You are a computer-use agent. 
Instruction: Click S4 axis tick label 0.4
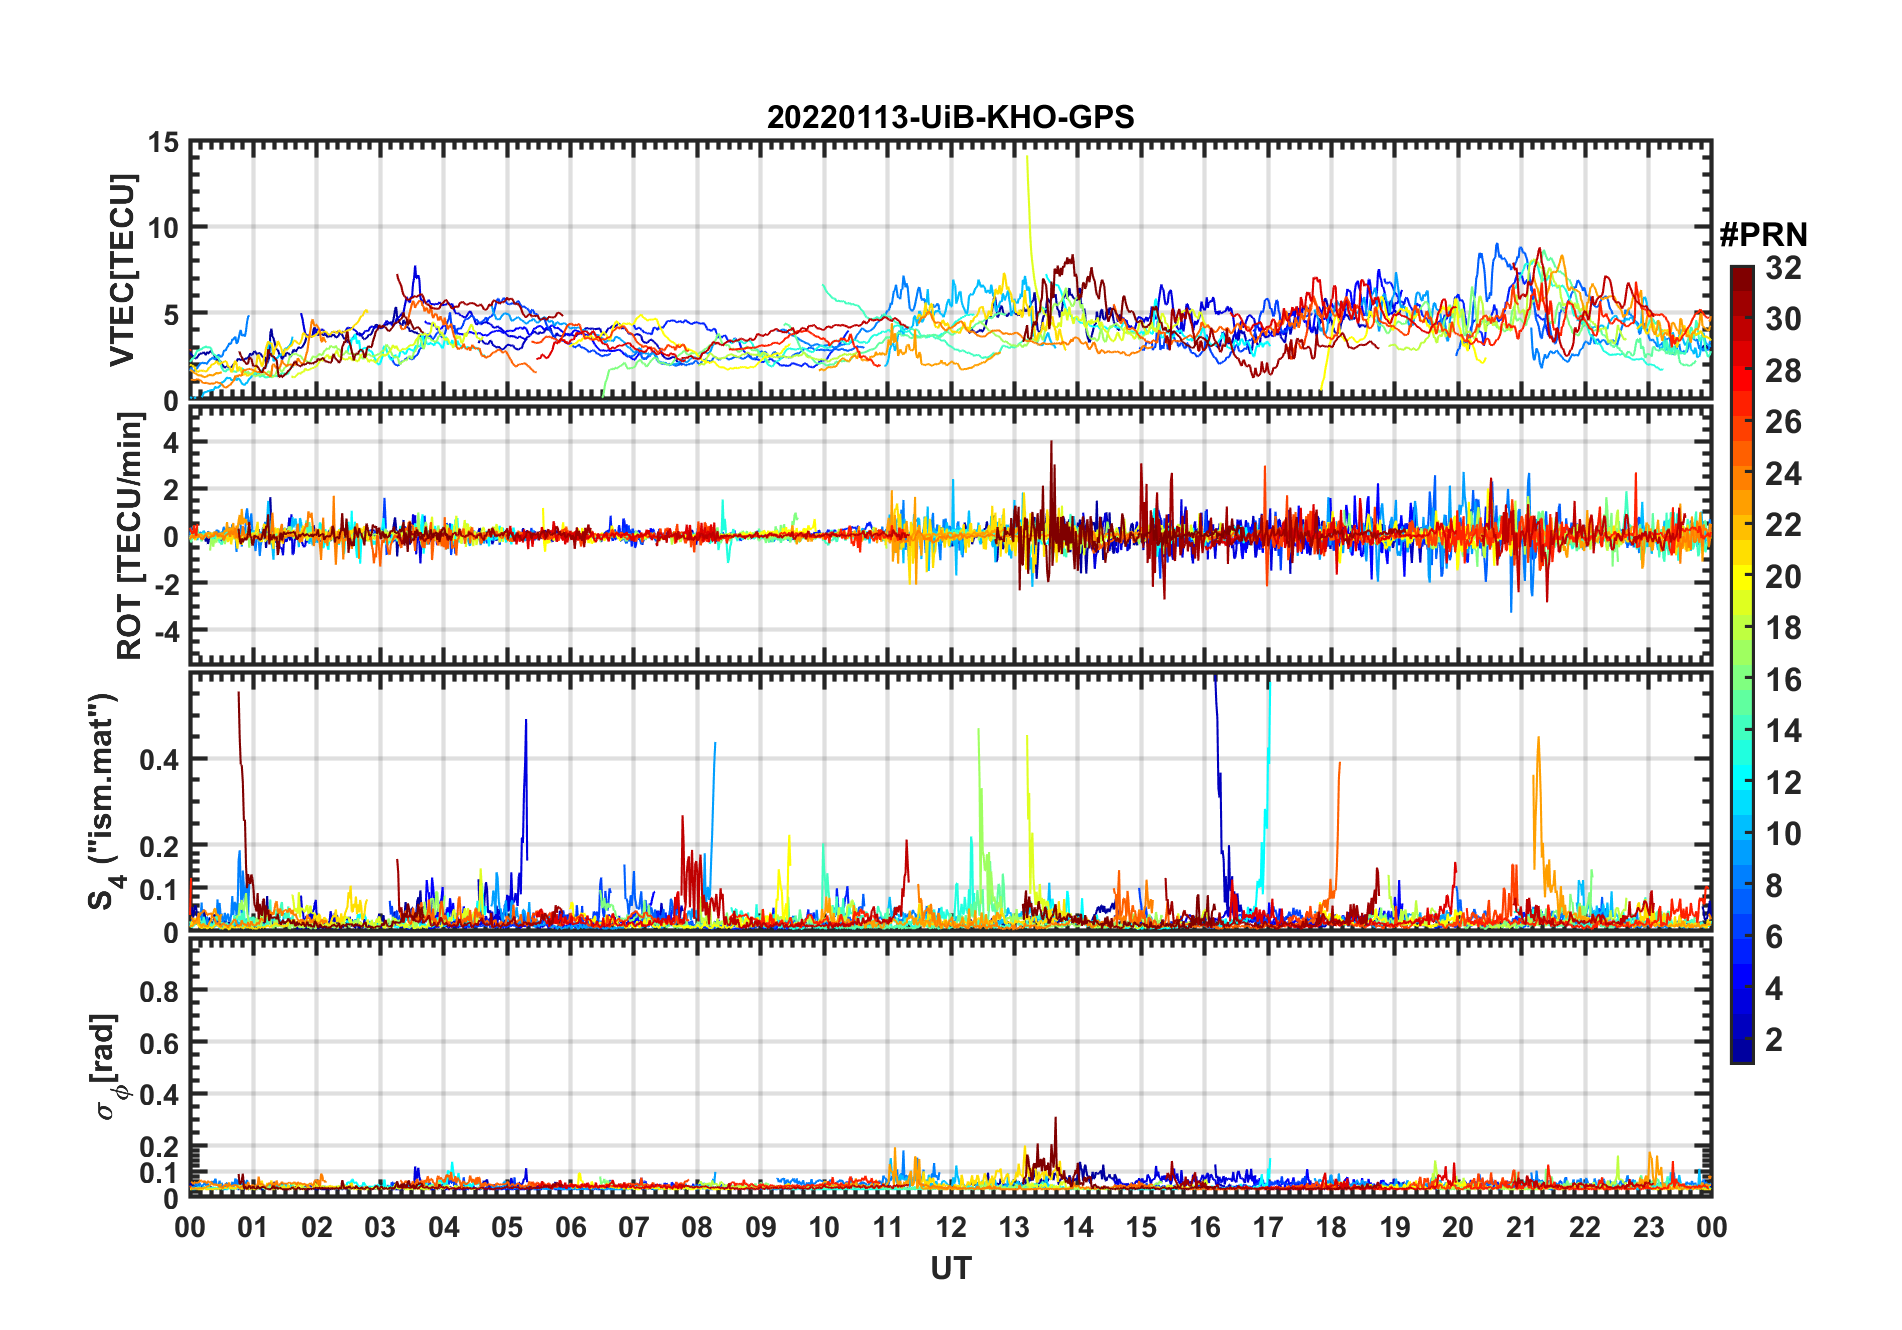(159, 760)
